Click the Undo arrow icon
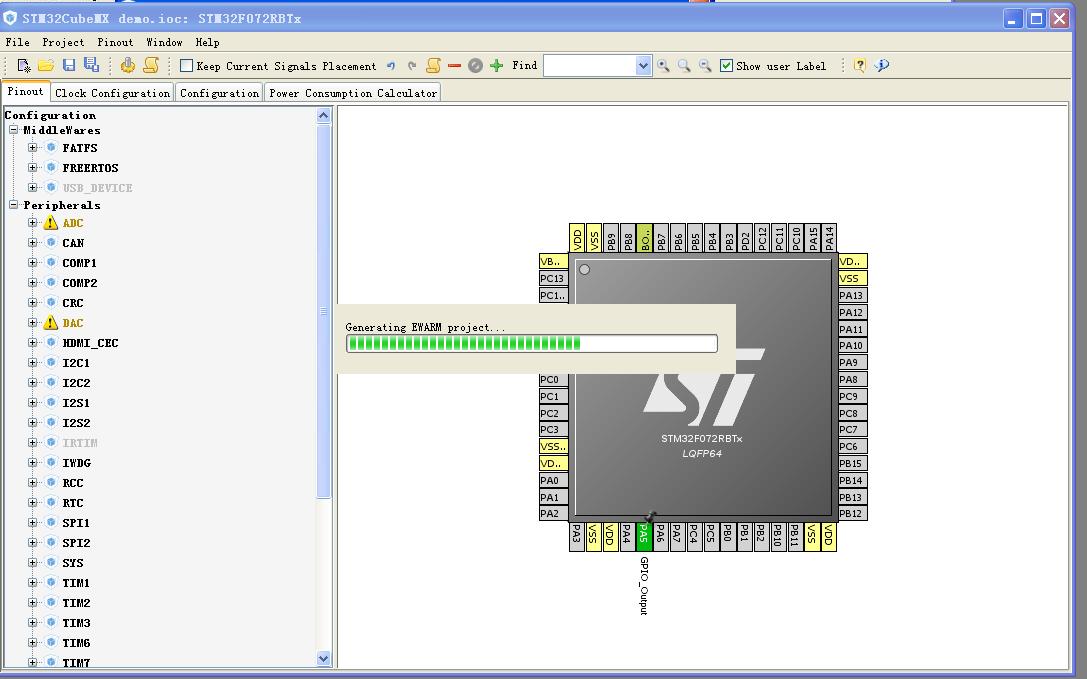The width and height of the screenshot is (1087, 679). tap(391, 66)
